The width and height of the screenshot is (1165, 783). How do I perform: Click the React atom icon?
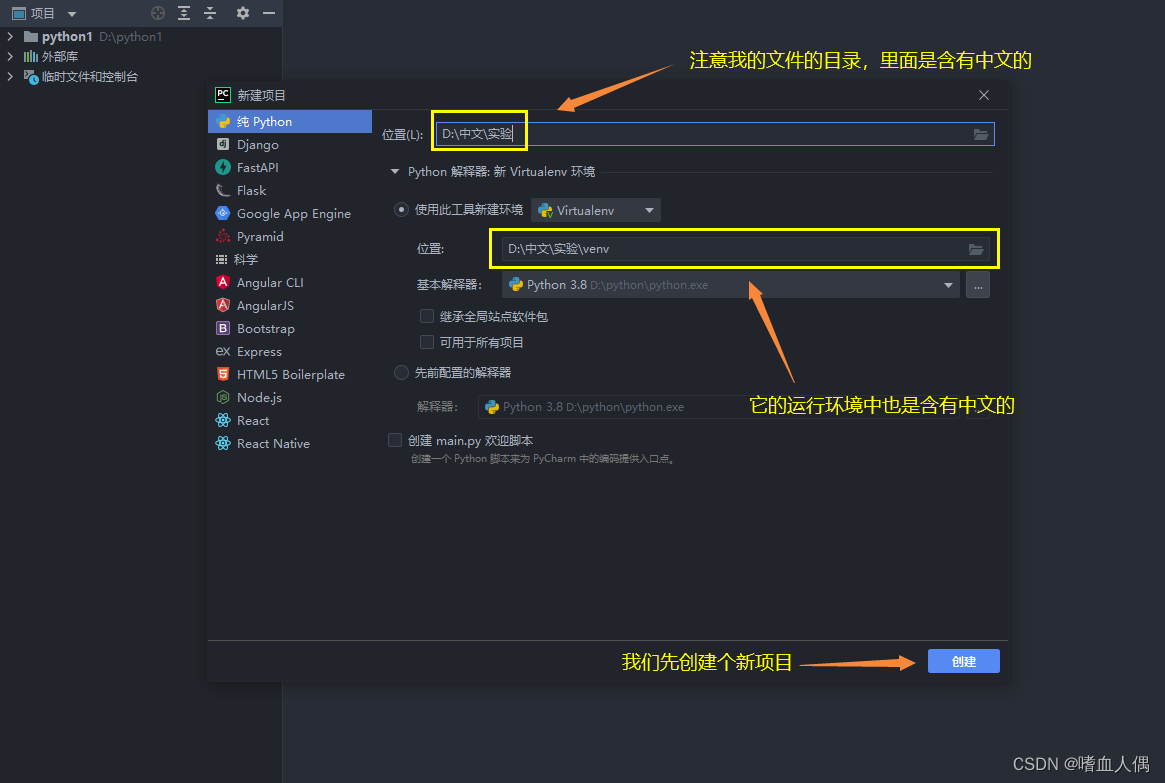click(223, 420)
